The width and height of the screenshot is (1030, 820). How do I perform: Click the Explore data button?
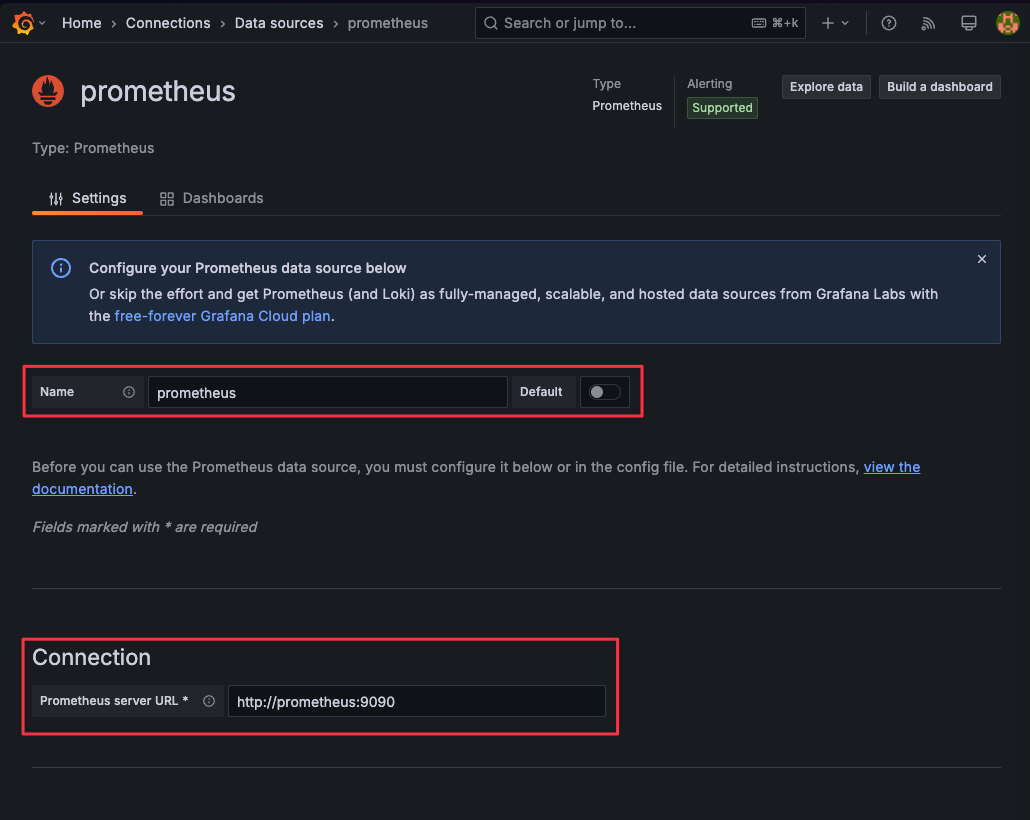click(826, 87)
